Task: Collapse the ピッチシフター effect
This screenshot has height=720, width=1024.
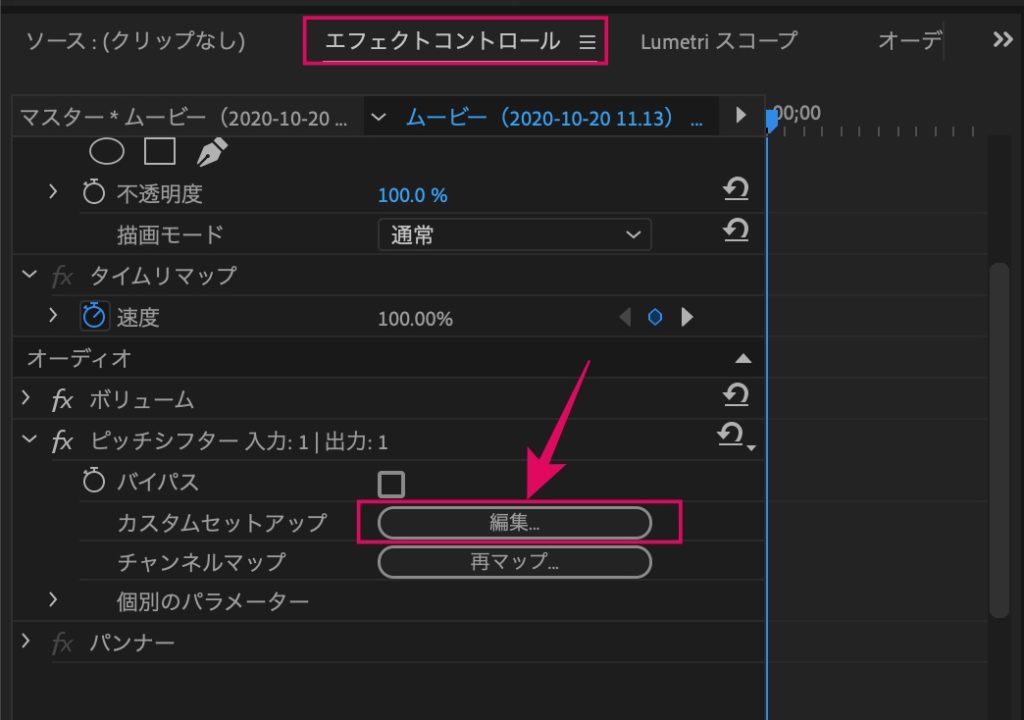Action: point(29,439)
